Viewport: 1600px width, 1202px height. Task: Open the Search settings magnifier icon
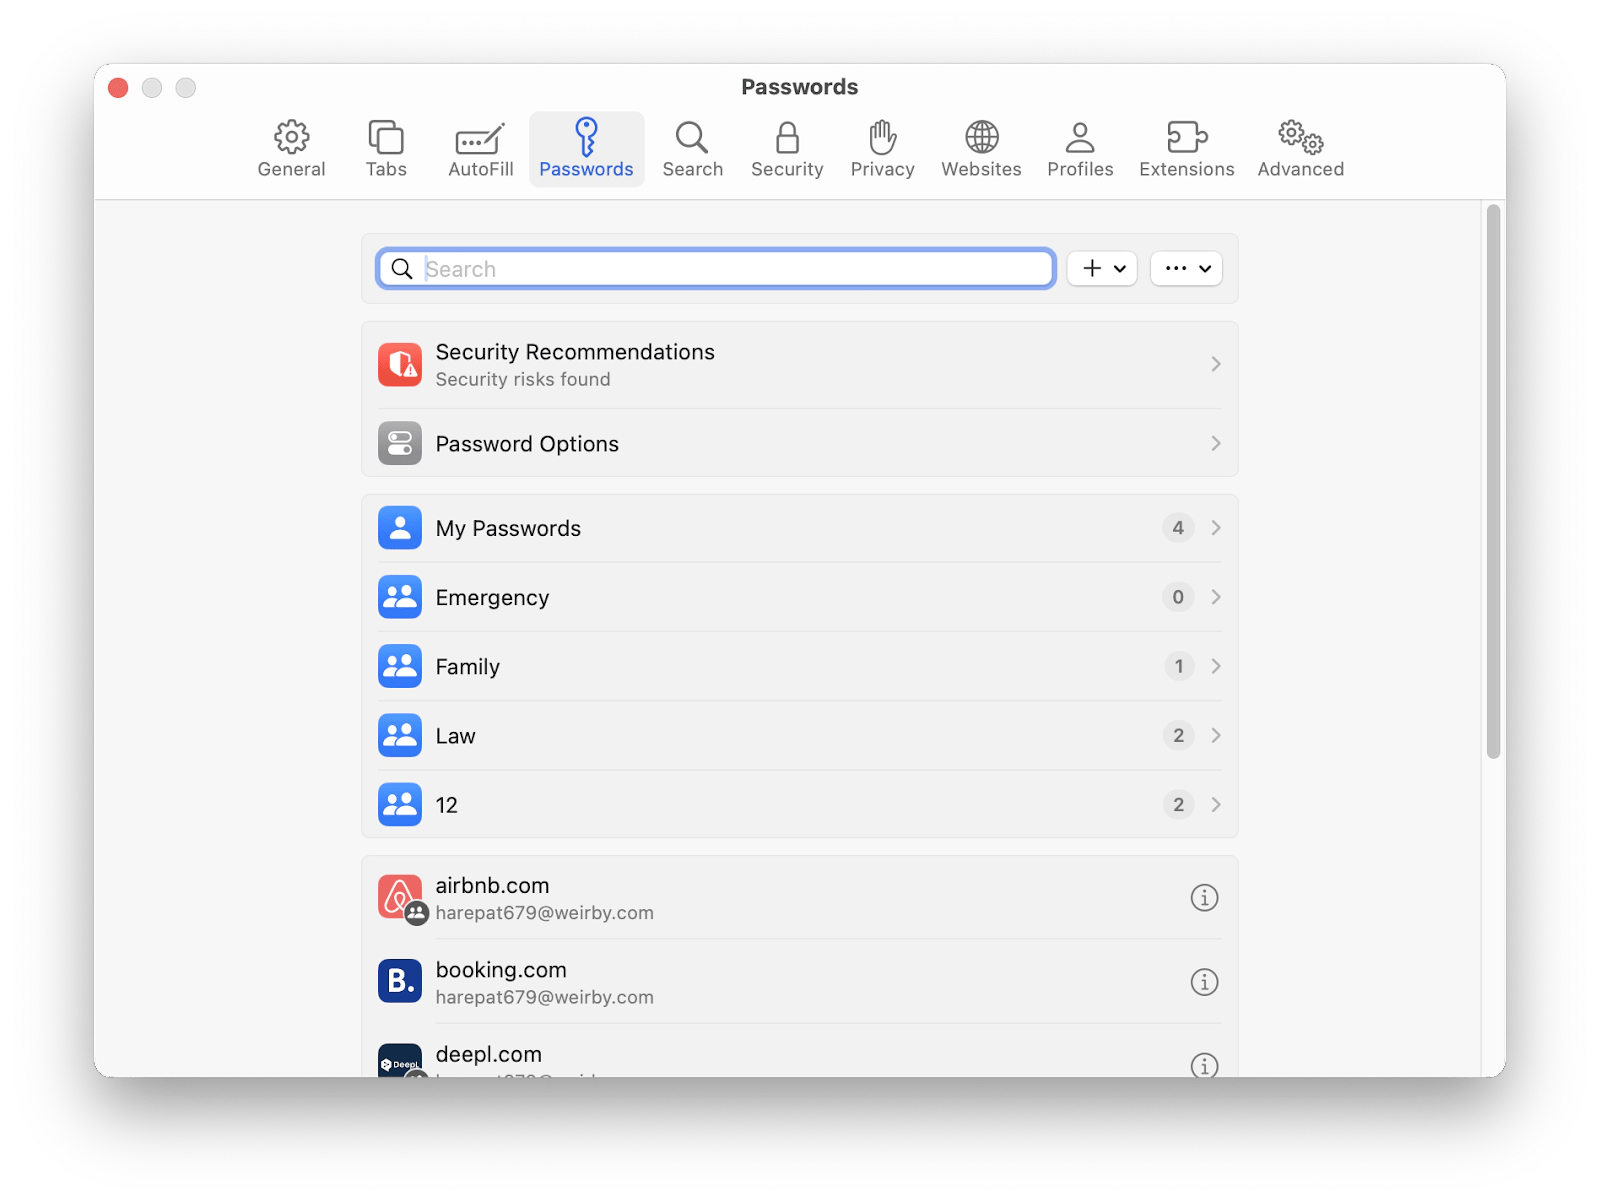pos(692,137)
